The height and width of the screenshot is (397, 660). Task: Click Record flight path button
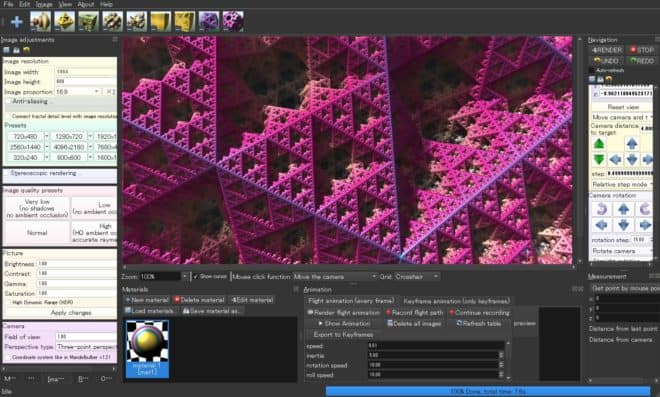(x=415, y=312)
